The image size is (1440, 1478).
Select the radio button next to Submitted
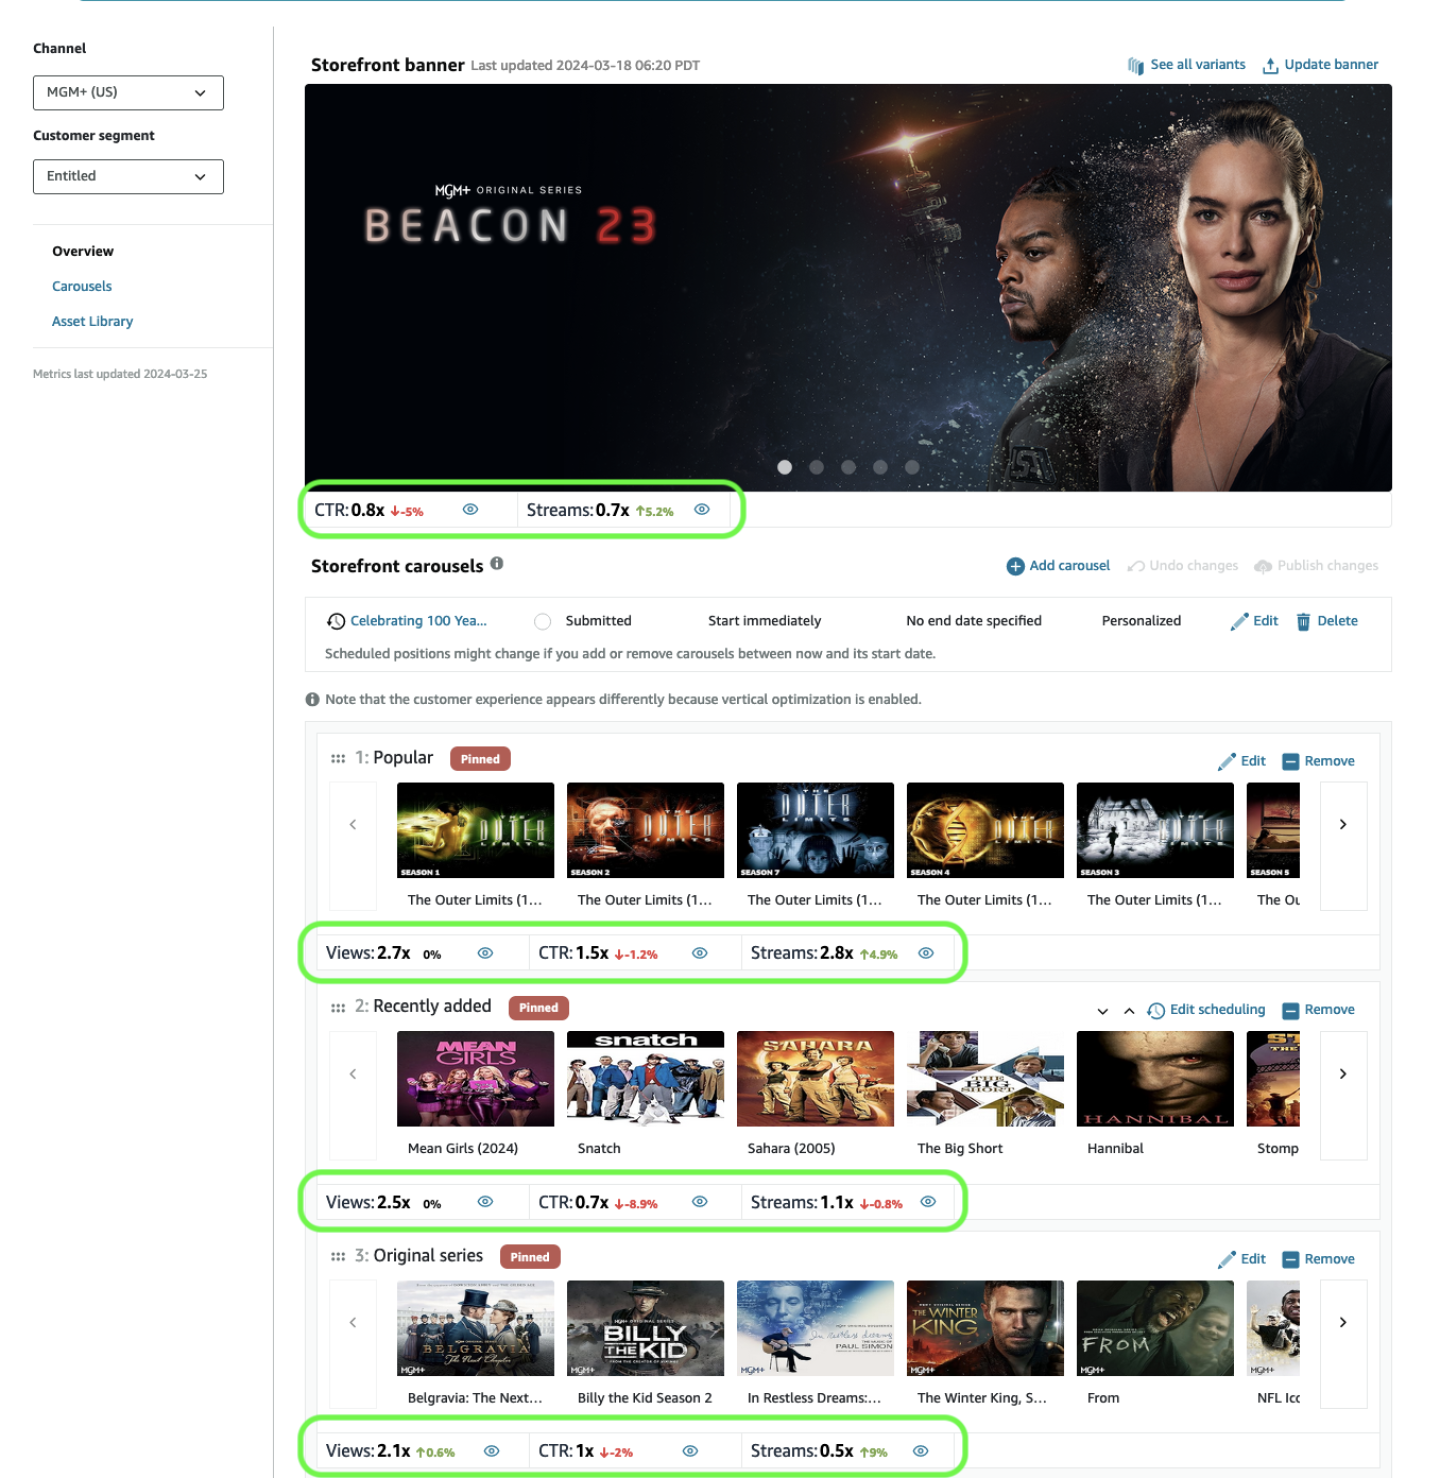[x=543, y=622]
